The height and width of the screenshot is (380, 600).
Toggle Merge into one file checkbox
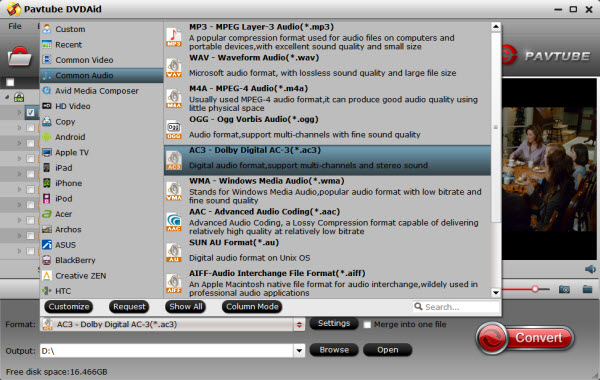[x=367, y=325]
